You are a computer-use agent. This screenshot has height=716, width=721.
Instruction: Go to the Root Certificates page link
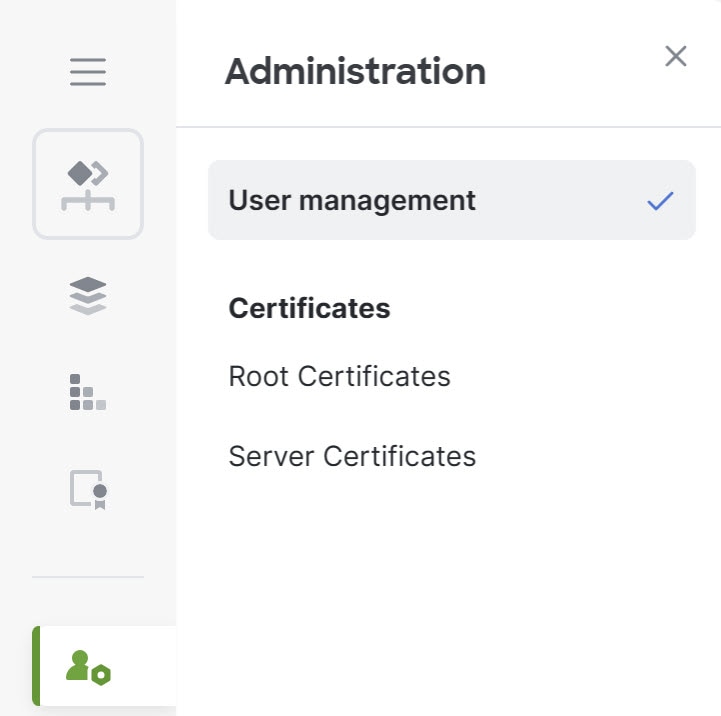(339, 376)
